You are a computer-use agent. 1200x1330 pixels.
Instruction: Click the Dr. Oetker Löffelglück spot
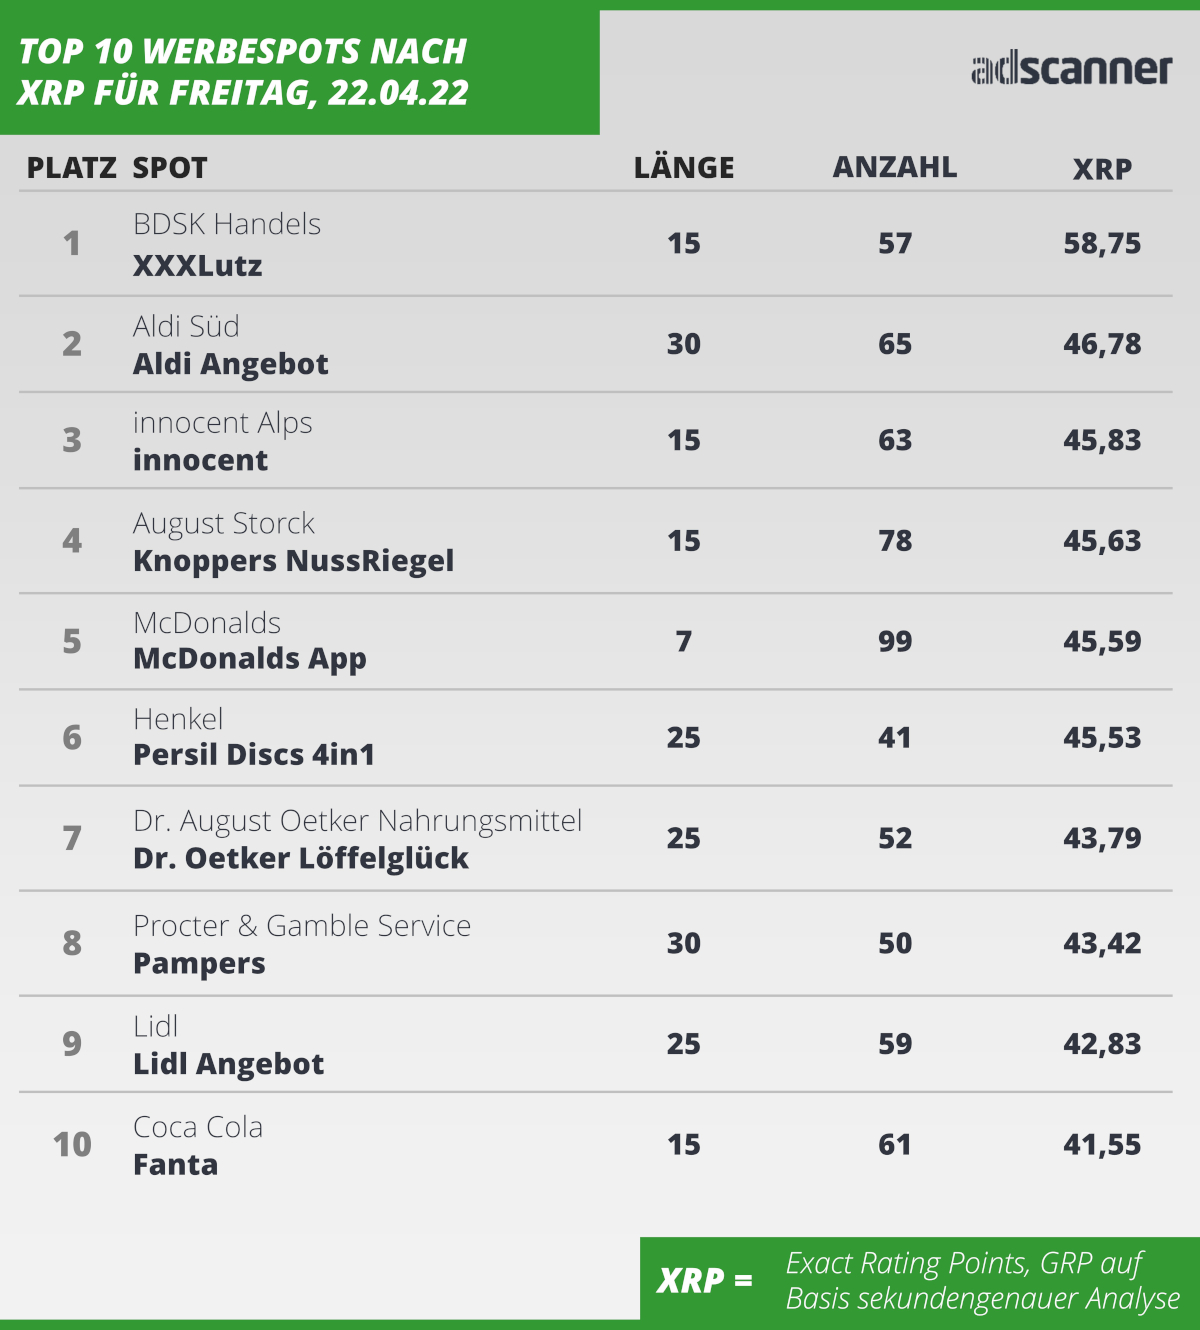tap(301, 858)
